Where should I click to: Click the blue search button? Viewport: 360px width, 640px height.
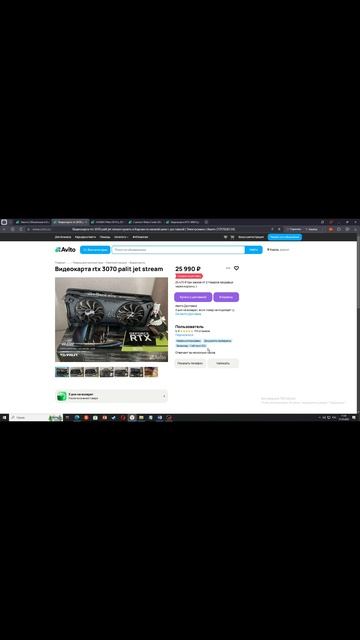(x=253, y=250)
